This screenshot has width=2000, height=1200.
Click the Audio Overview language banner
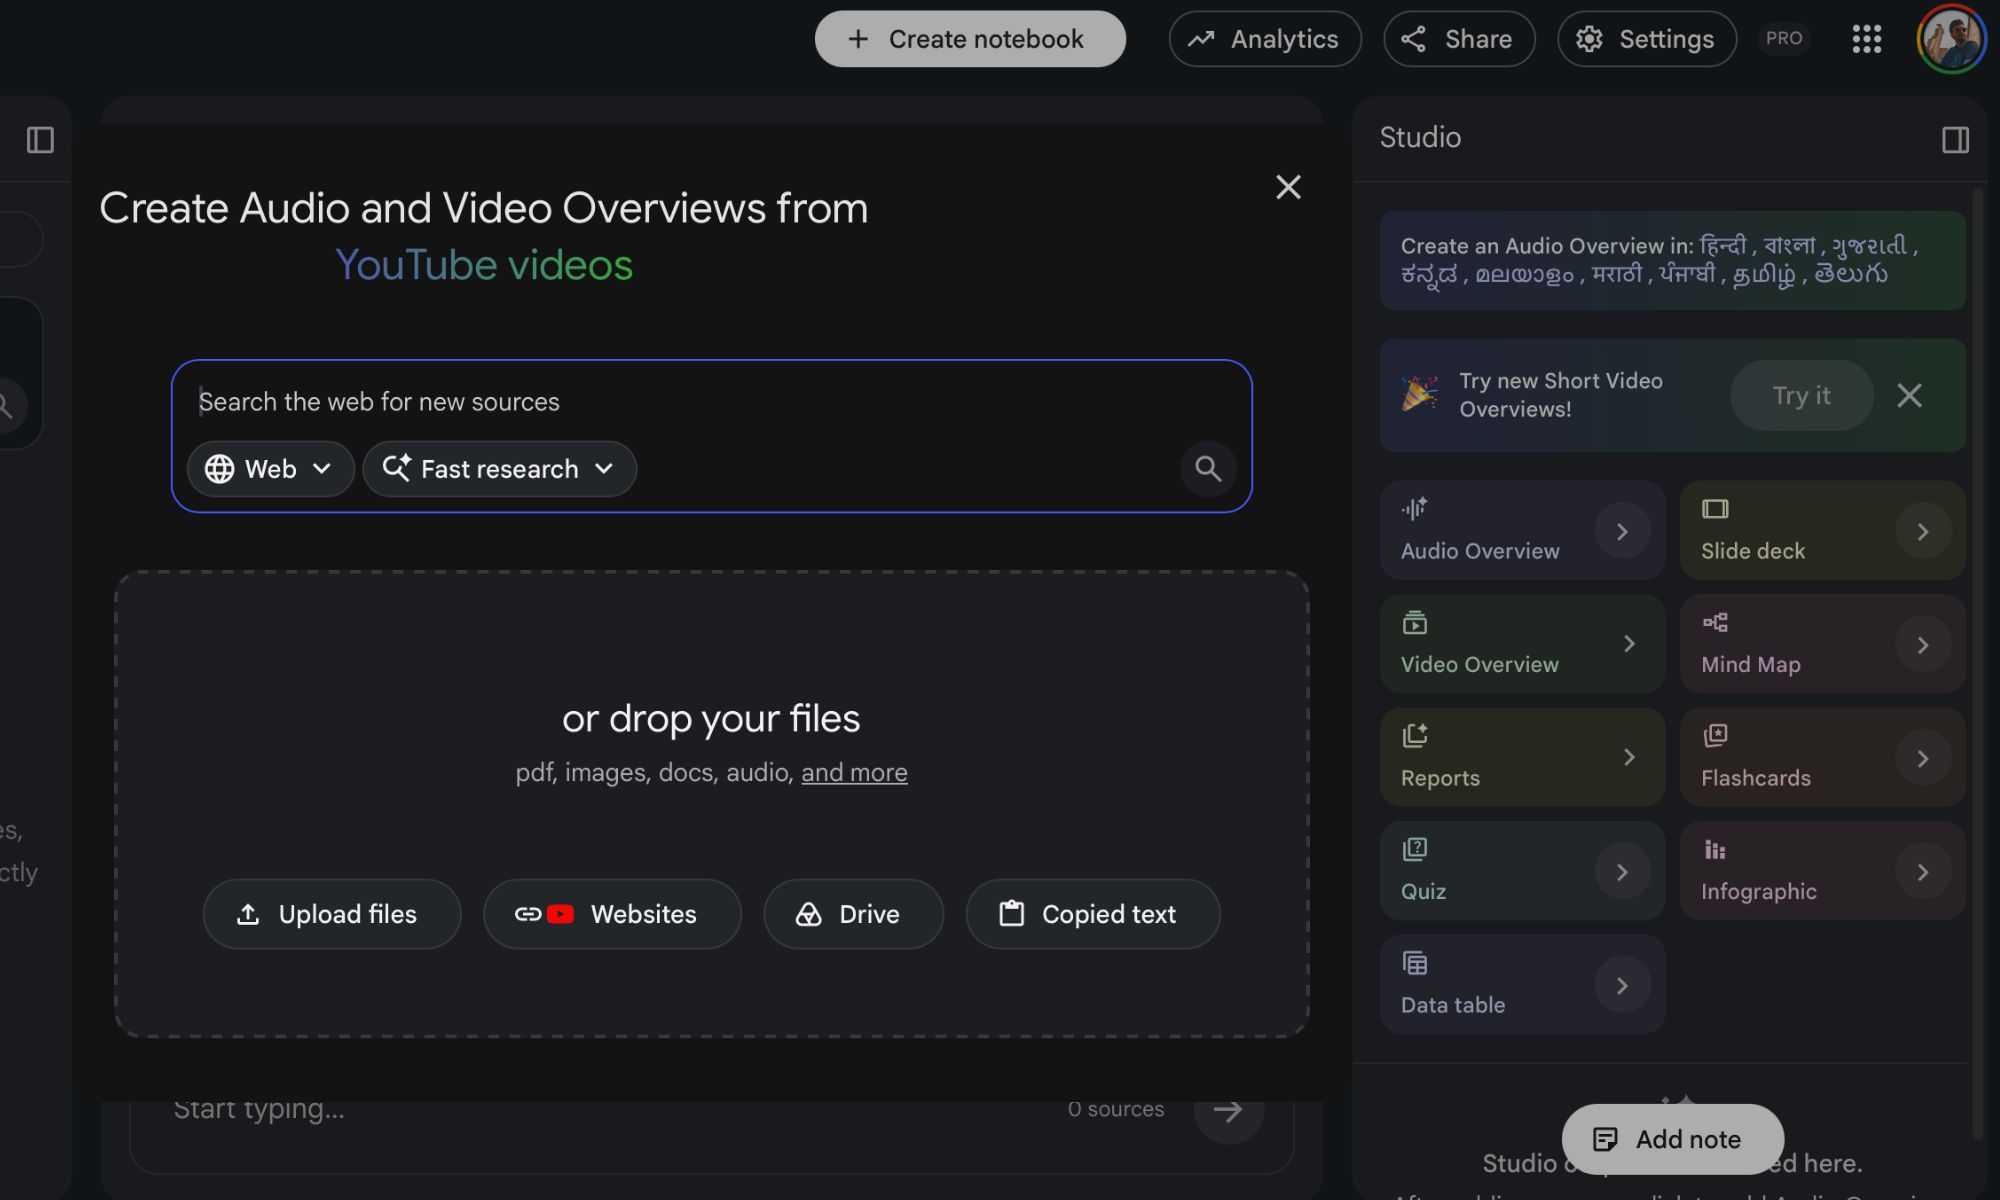coord(1672,260)
